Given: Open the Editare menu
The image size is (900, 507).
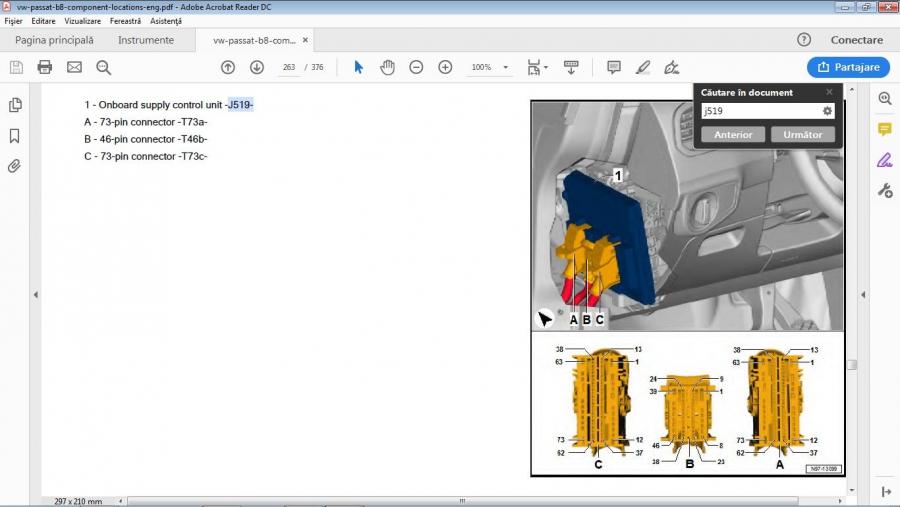Looking at the screenshot, I should point(43,21).
